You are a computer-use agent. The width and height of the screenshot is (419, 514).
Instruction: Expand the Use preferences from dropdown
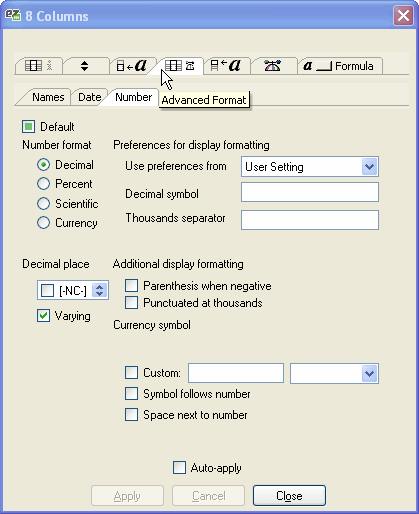(x=369, y=167)
